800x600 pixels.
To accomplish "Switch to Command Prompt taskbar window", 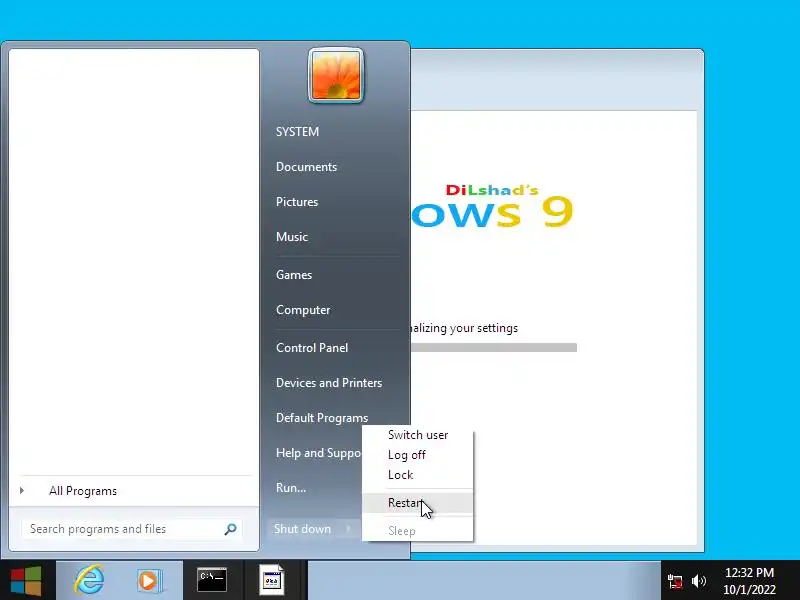I will click(212, 580).
